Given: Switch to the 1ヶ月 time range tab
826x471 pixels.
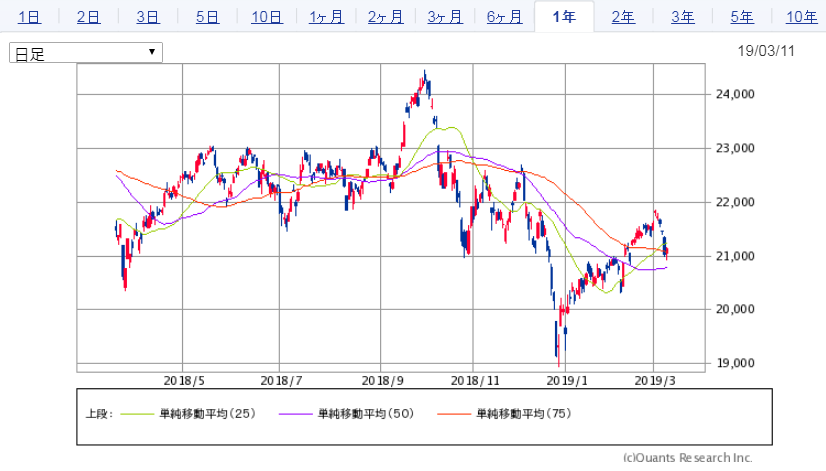Looking at the screenshot, I should point(326,17).
